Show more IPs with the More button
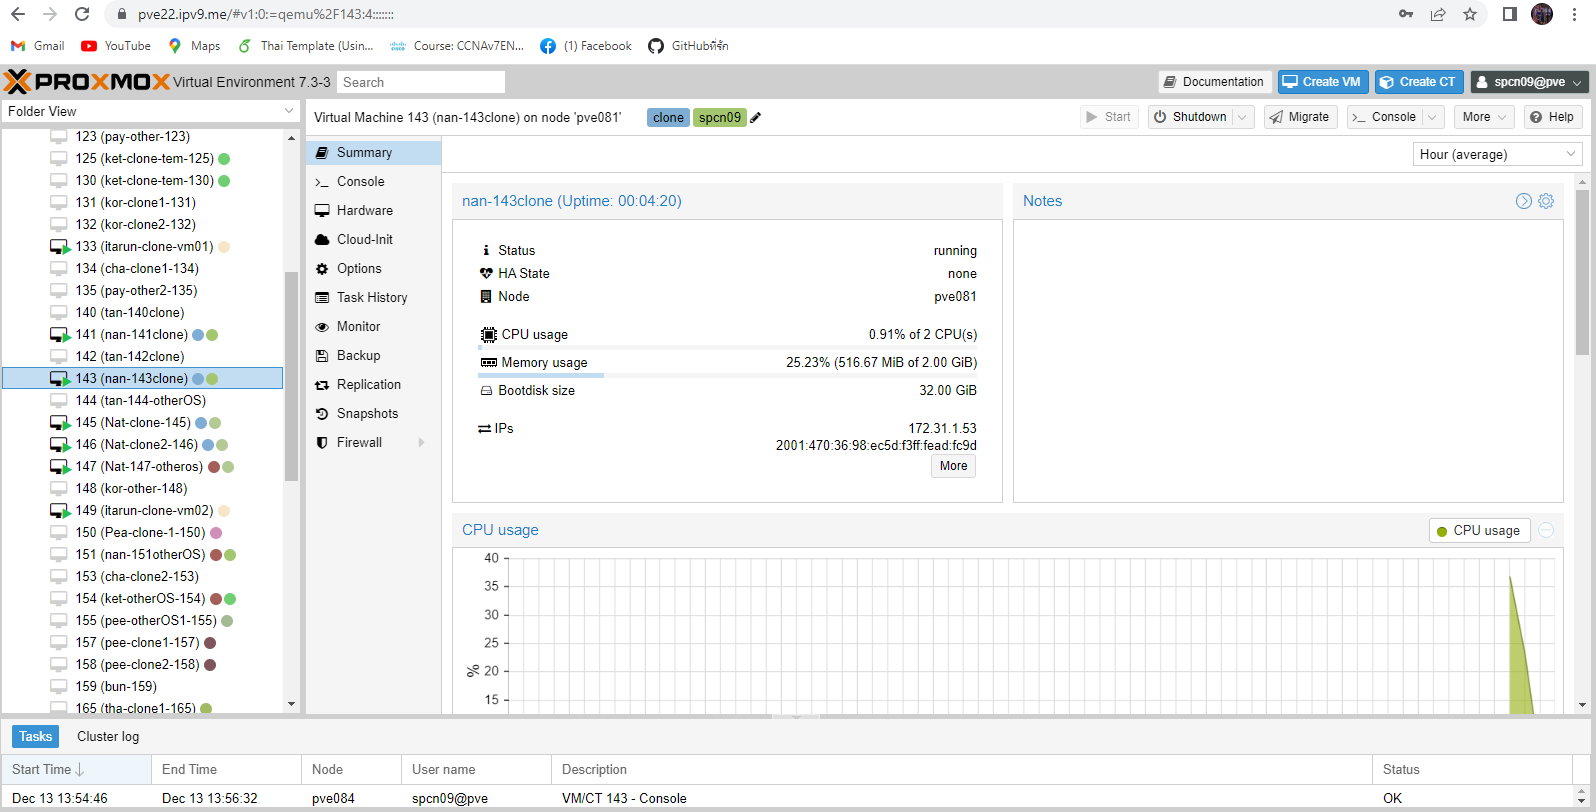1596x812 pixels. click(x=953, y=466)
